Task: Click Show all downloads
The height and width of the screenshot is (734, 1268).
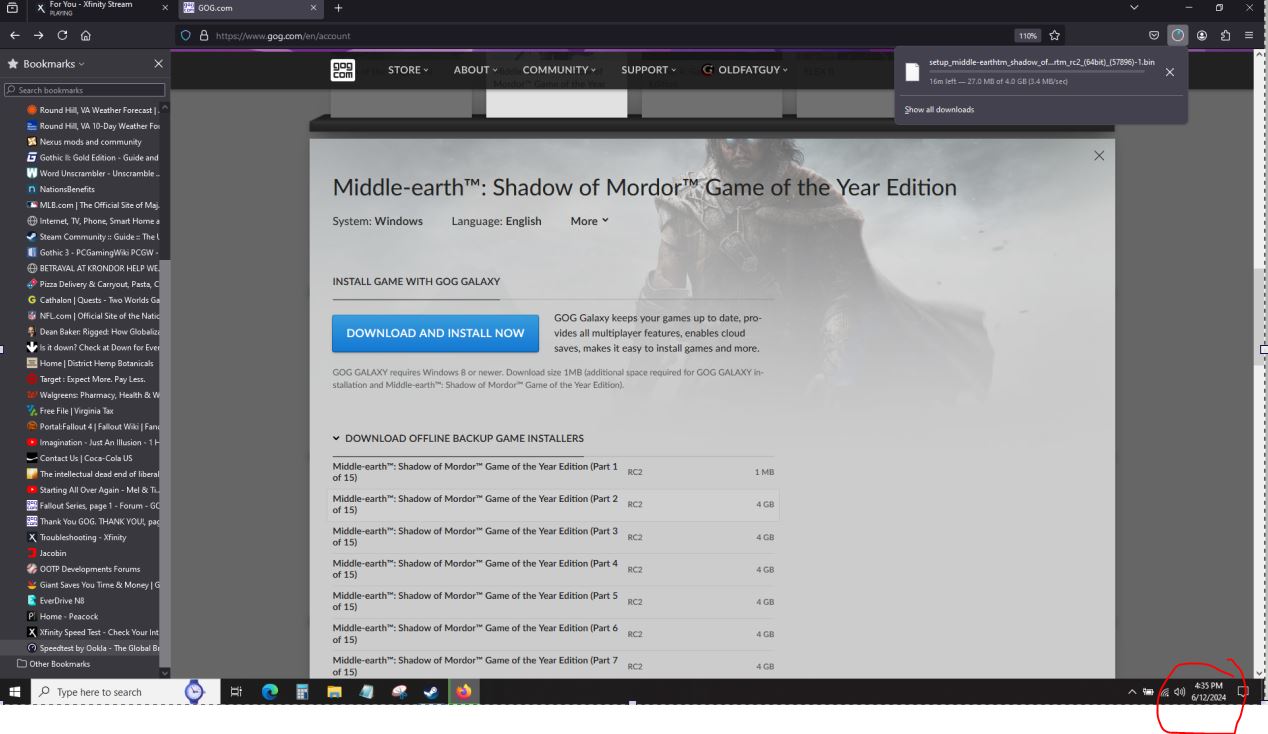Action: tap(939, 109)
